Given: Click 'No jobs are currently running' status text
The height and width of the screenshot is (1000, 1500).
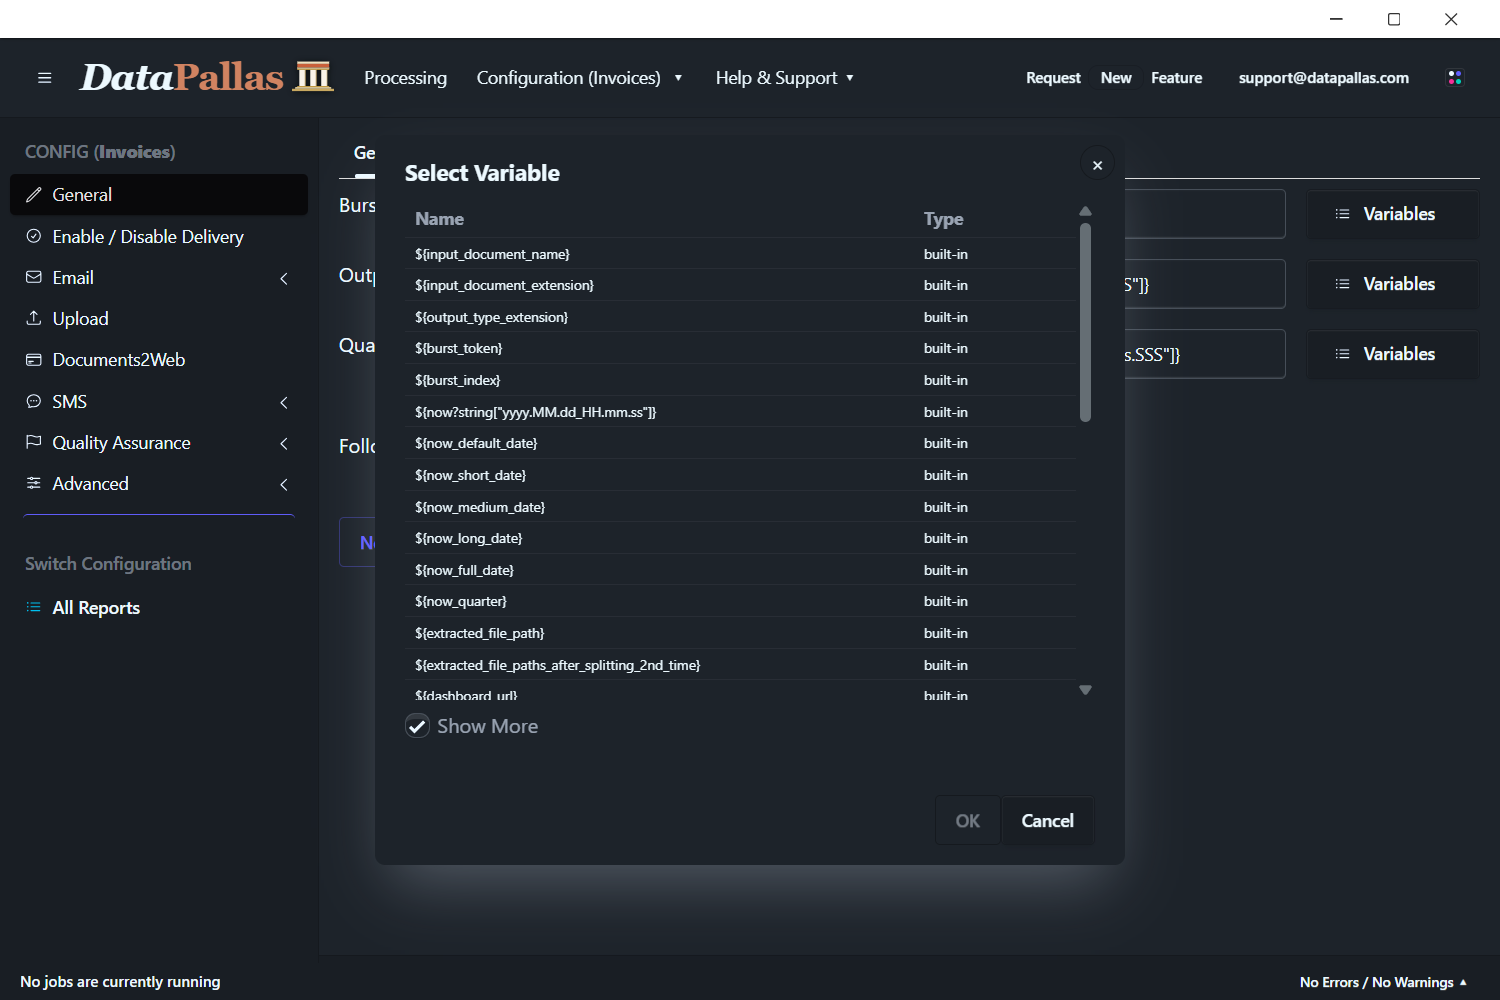Looking at the screenshot, I should [x=120, y=982].
